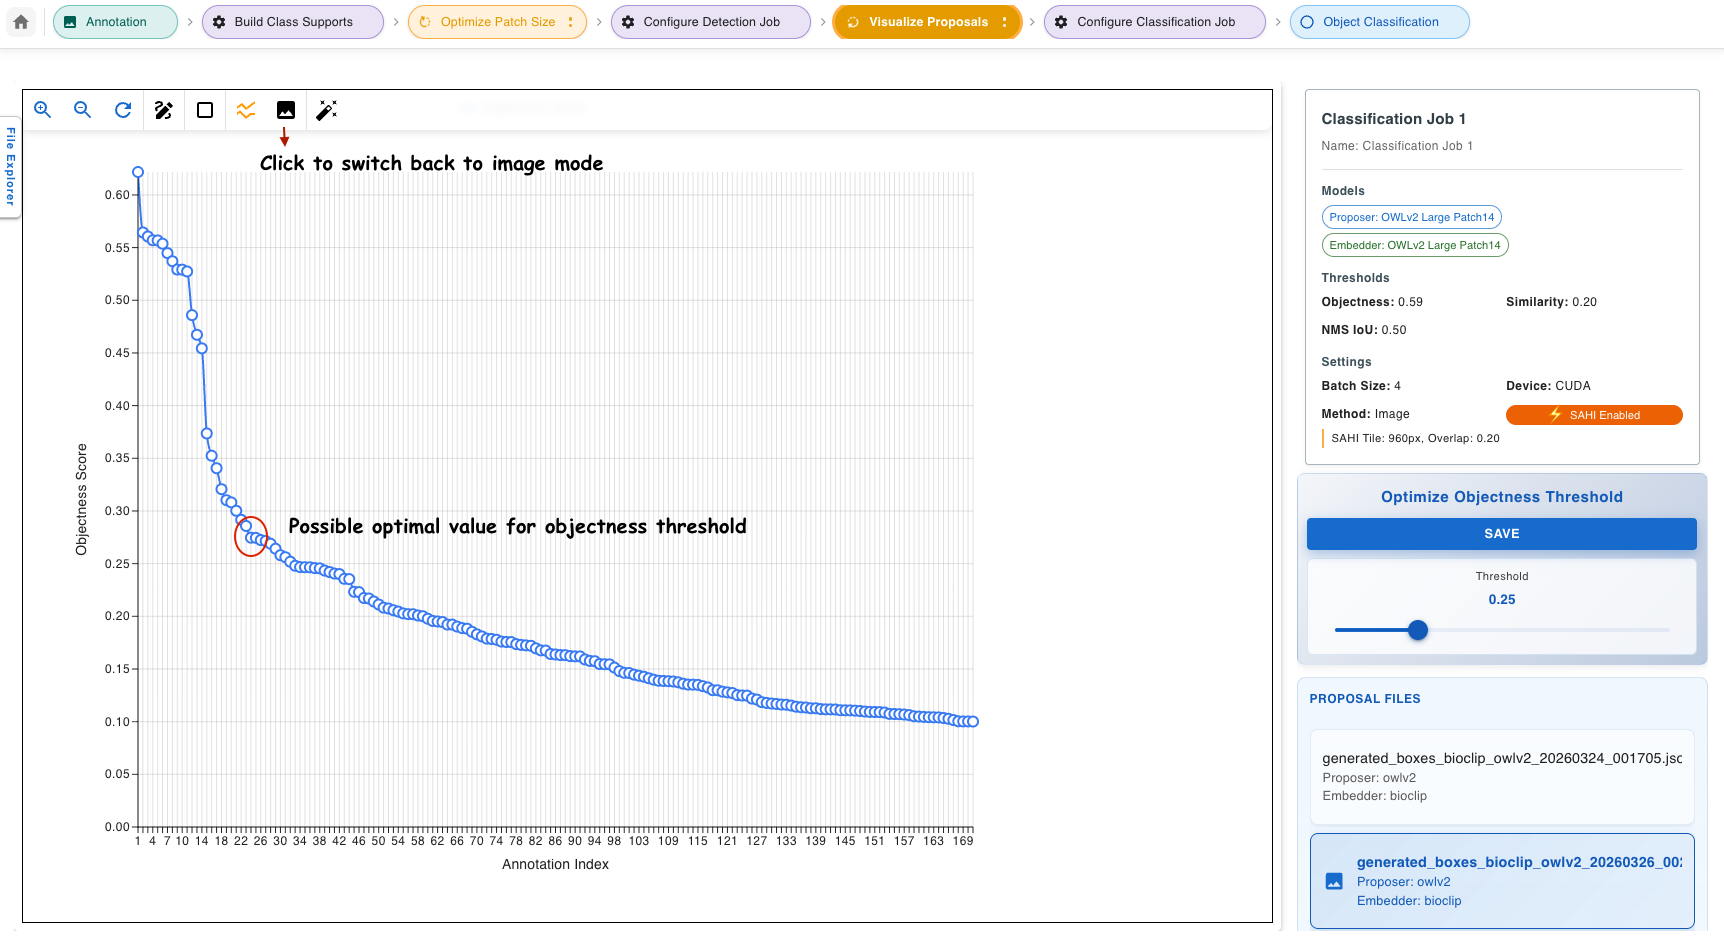This screenshot has height=941, width=1724.
Task: Reset view with the refresh icon
Action: pyautogui.click(x=123, y=110)
